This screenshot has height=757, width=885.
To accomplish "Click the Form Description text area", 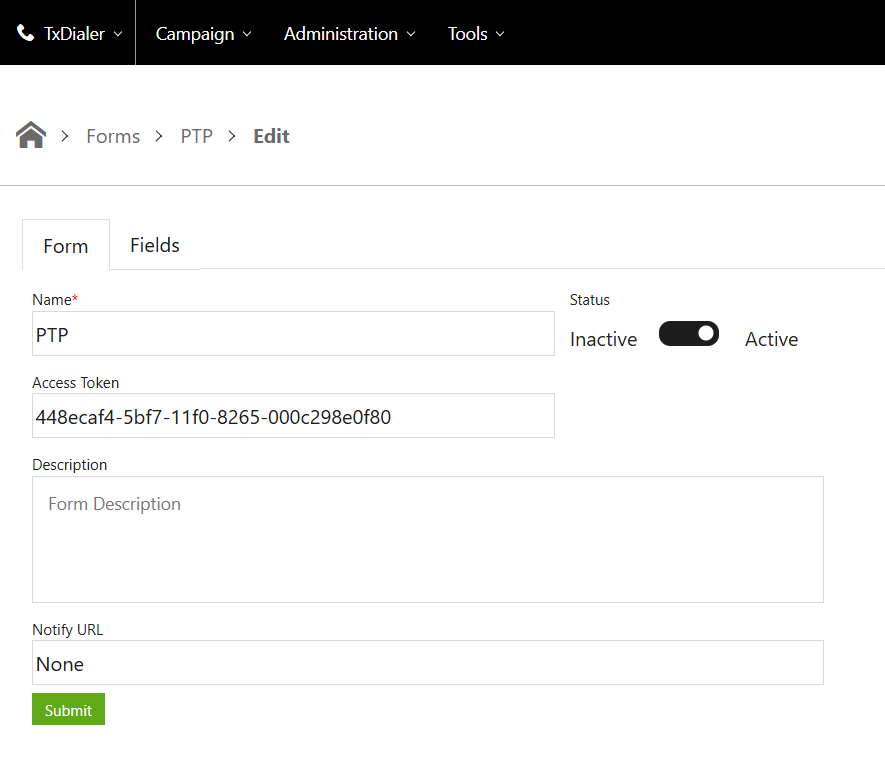I will 427,539.
